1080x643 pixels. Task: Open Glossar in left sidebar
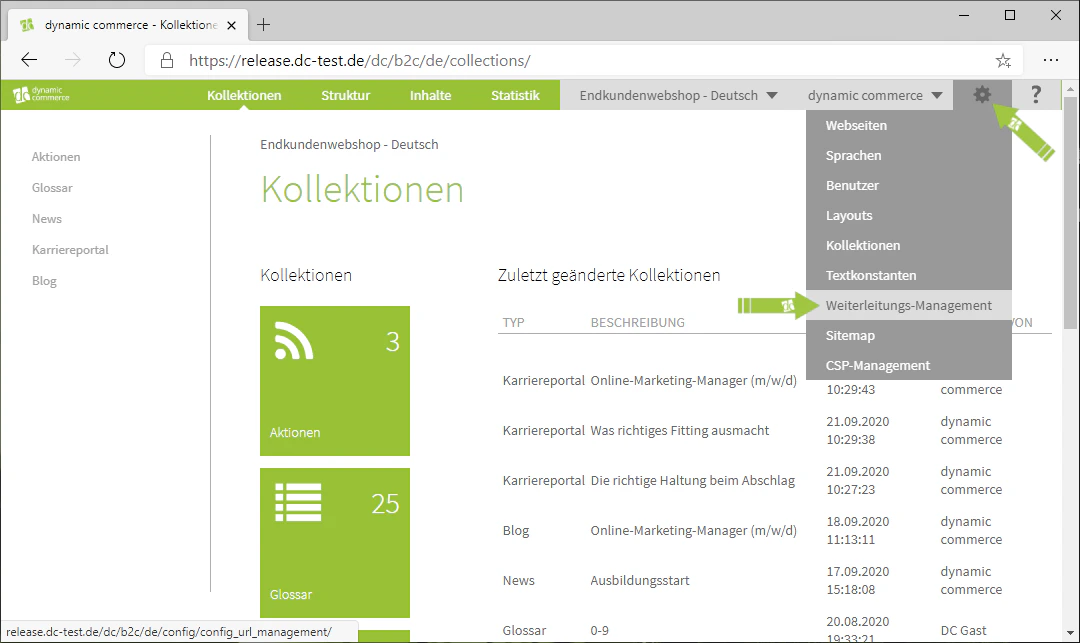pos(52,188)
